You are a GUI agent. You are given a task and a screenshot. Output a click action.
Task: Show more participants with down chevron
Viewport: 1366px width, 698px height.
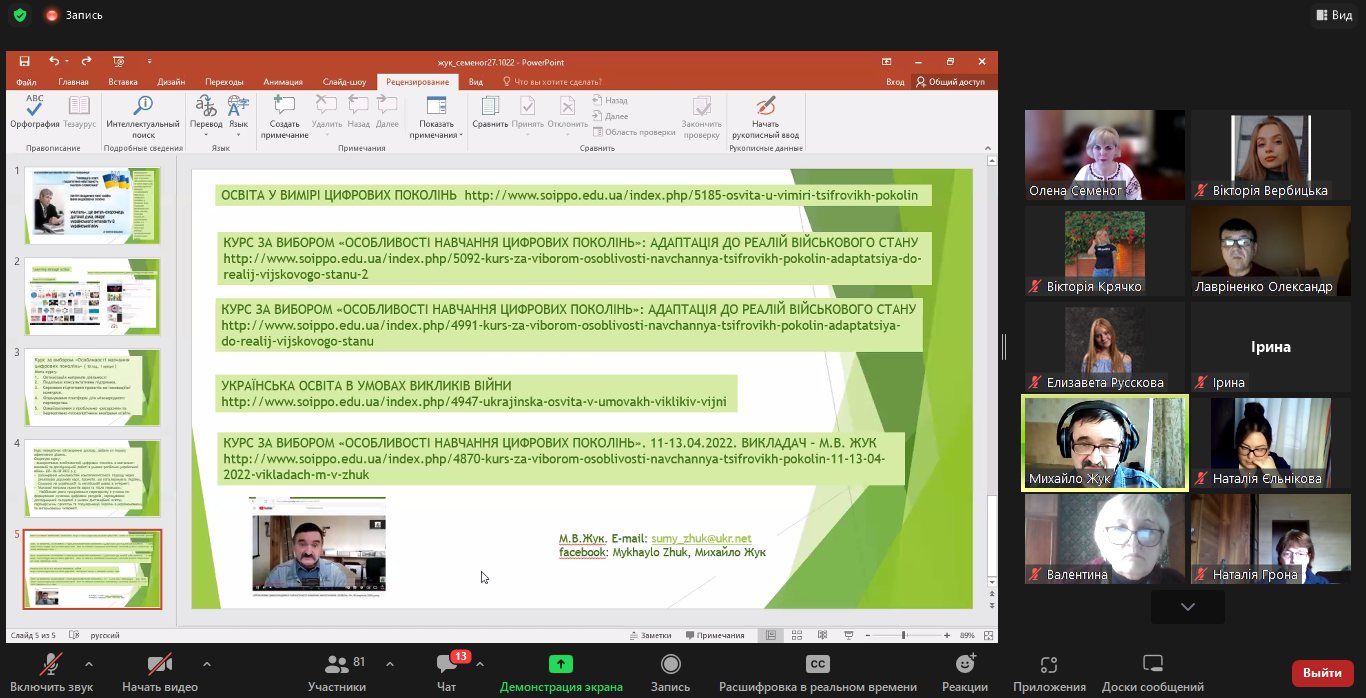(x=1187, y=606)
